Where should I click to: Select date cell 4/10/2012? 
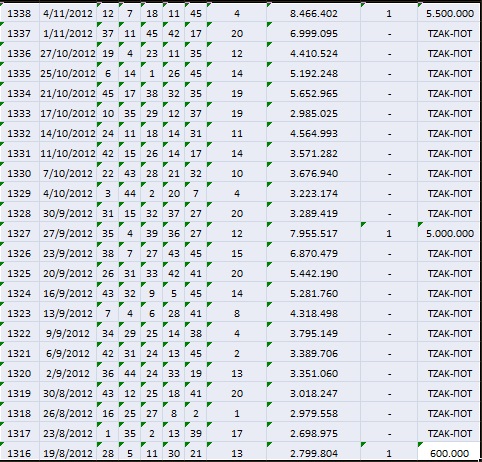coord(68,194)
